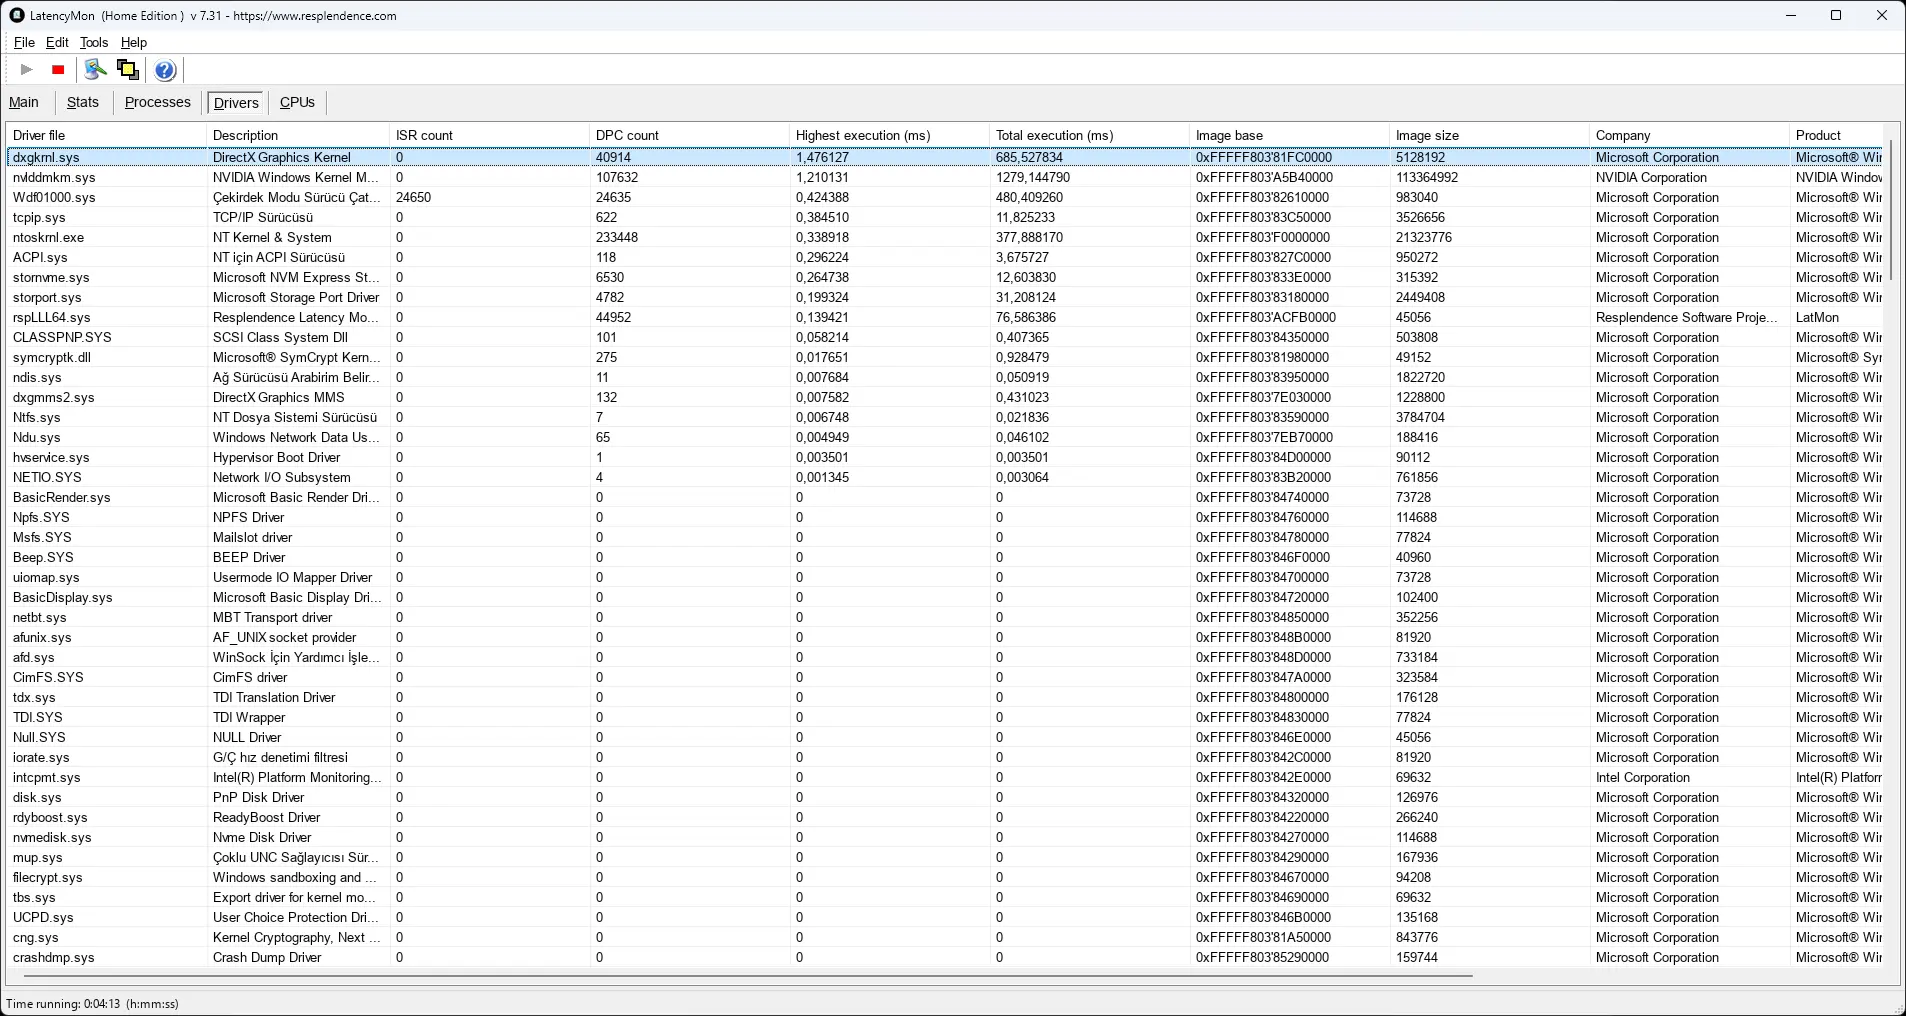
Task: Click the Time running status bar text
Action: [93, 1004]
